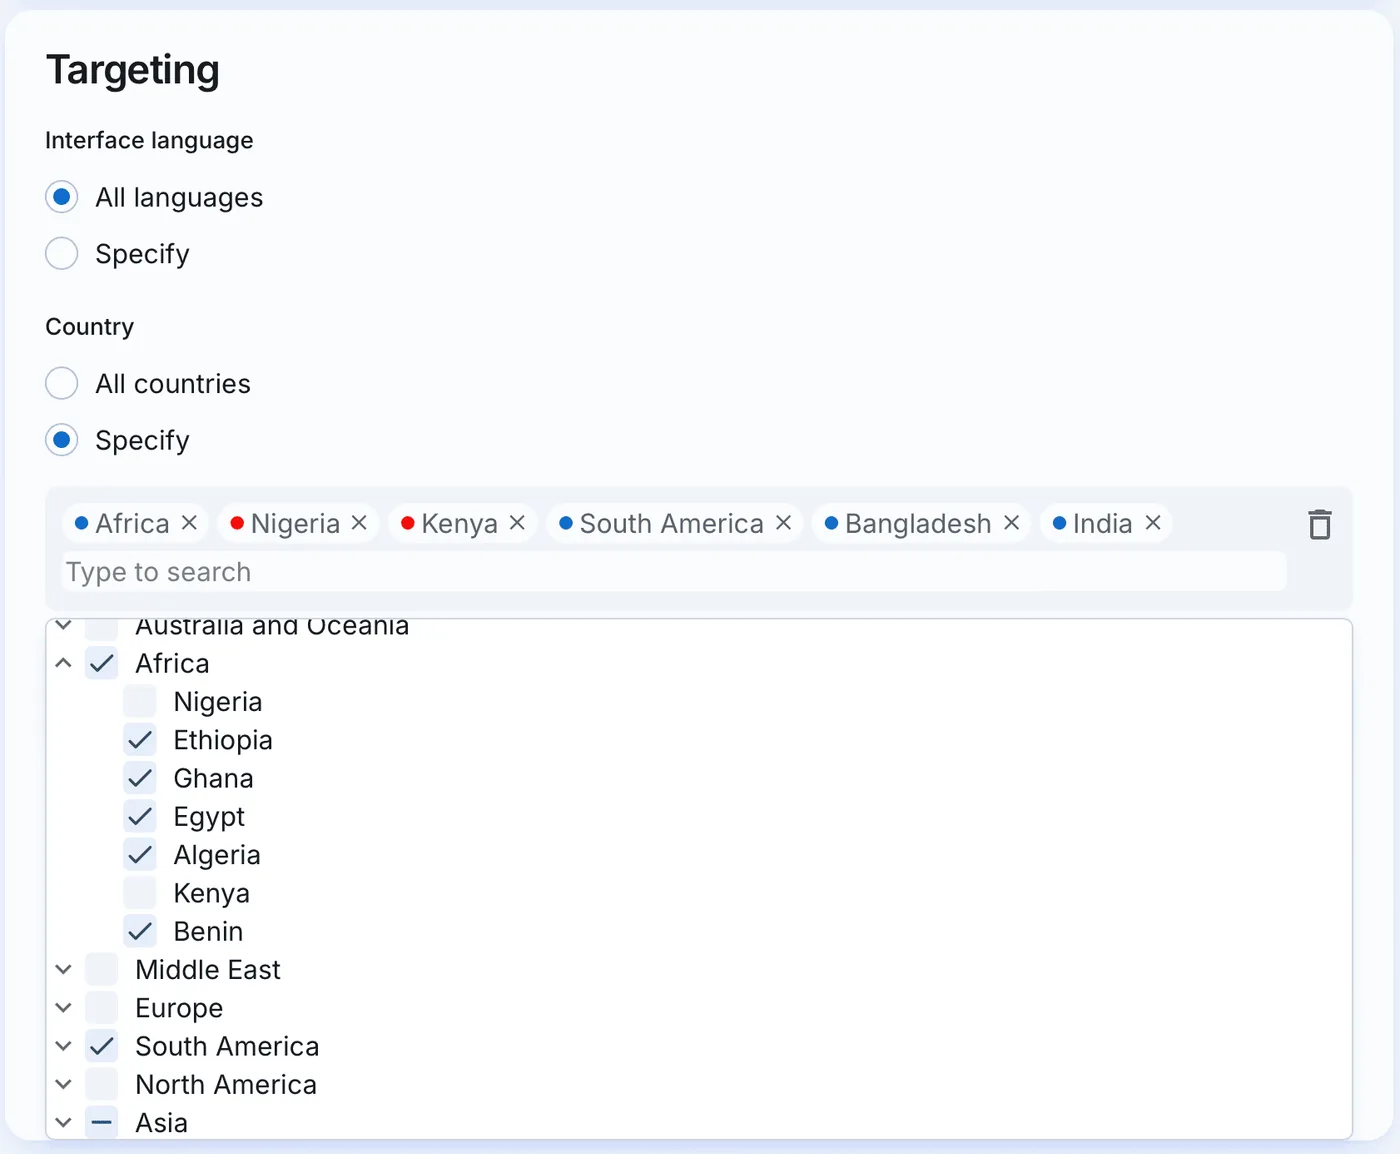Expand the Europe region chevron

(x=63, y=1008)
